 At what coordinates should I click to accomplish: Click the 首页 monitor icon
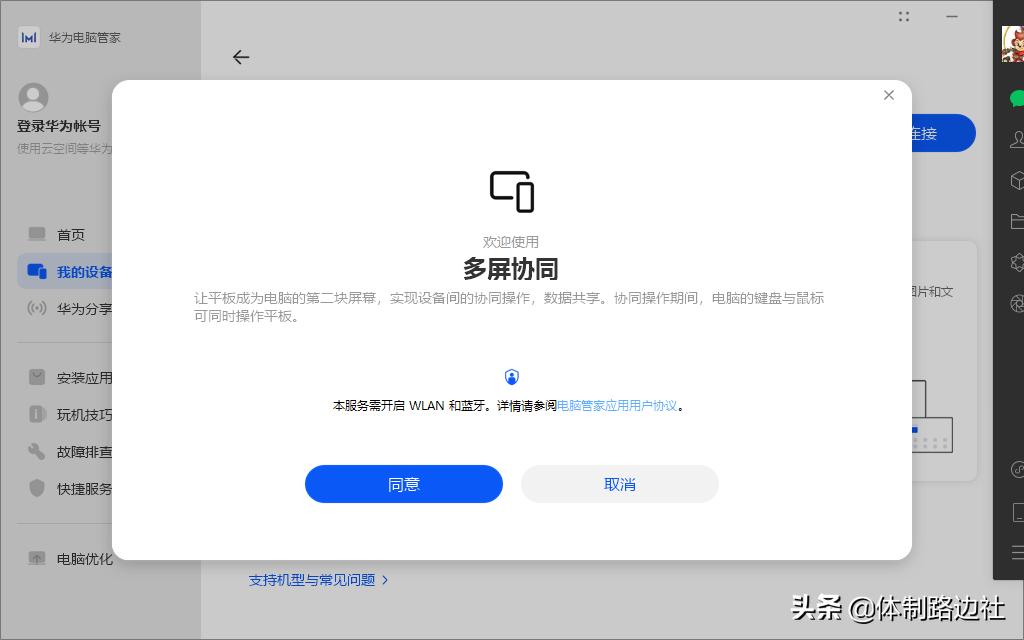coord(37,234)
